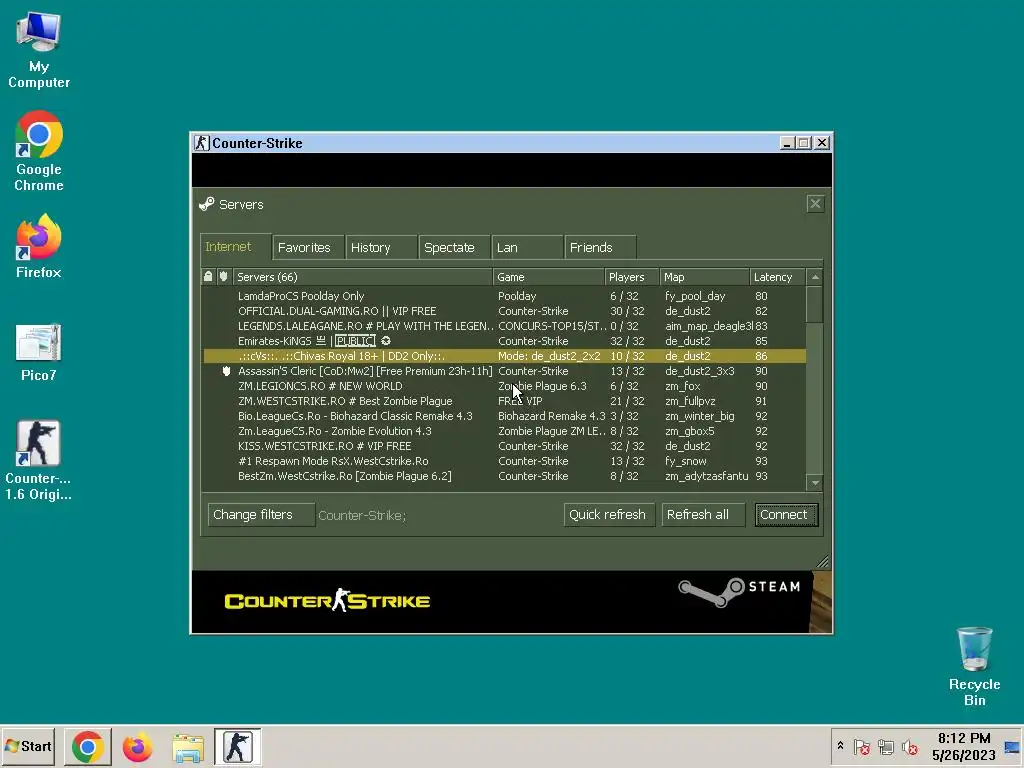Launch Counter-Strike 1.6 Original desktop shortcut

coord(39,460)
